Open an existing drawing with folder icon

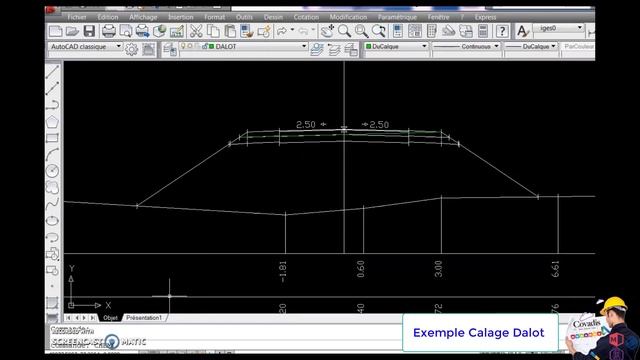(72, 31)
